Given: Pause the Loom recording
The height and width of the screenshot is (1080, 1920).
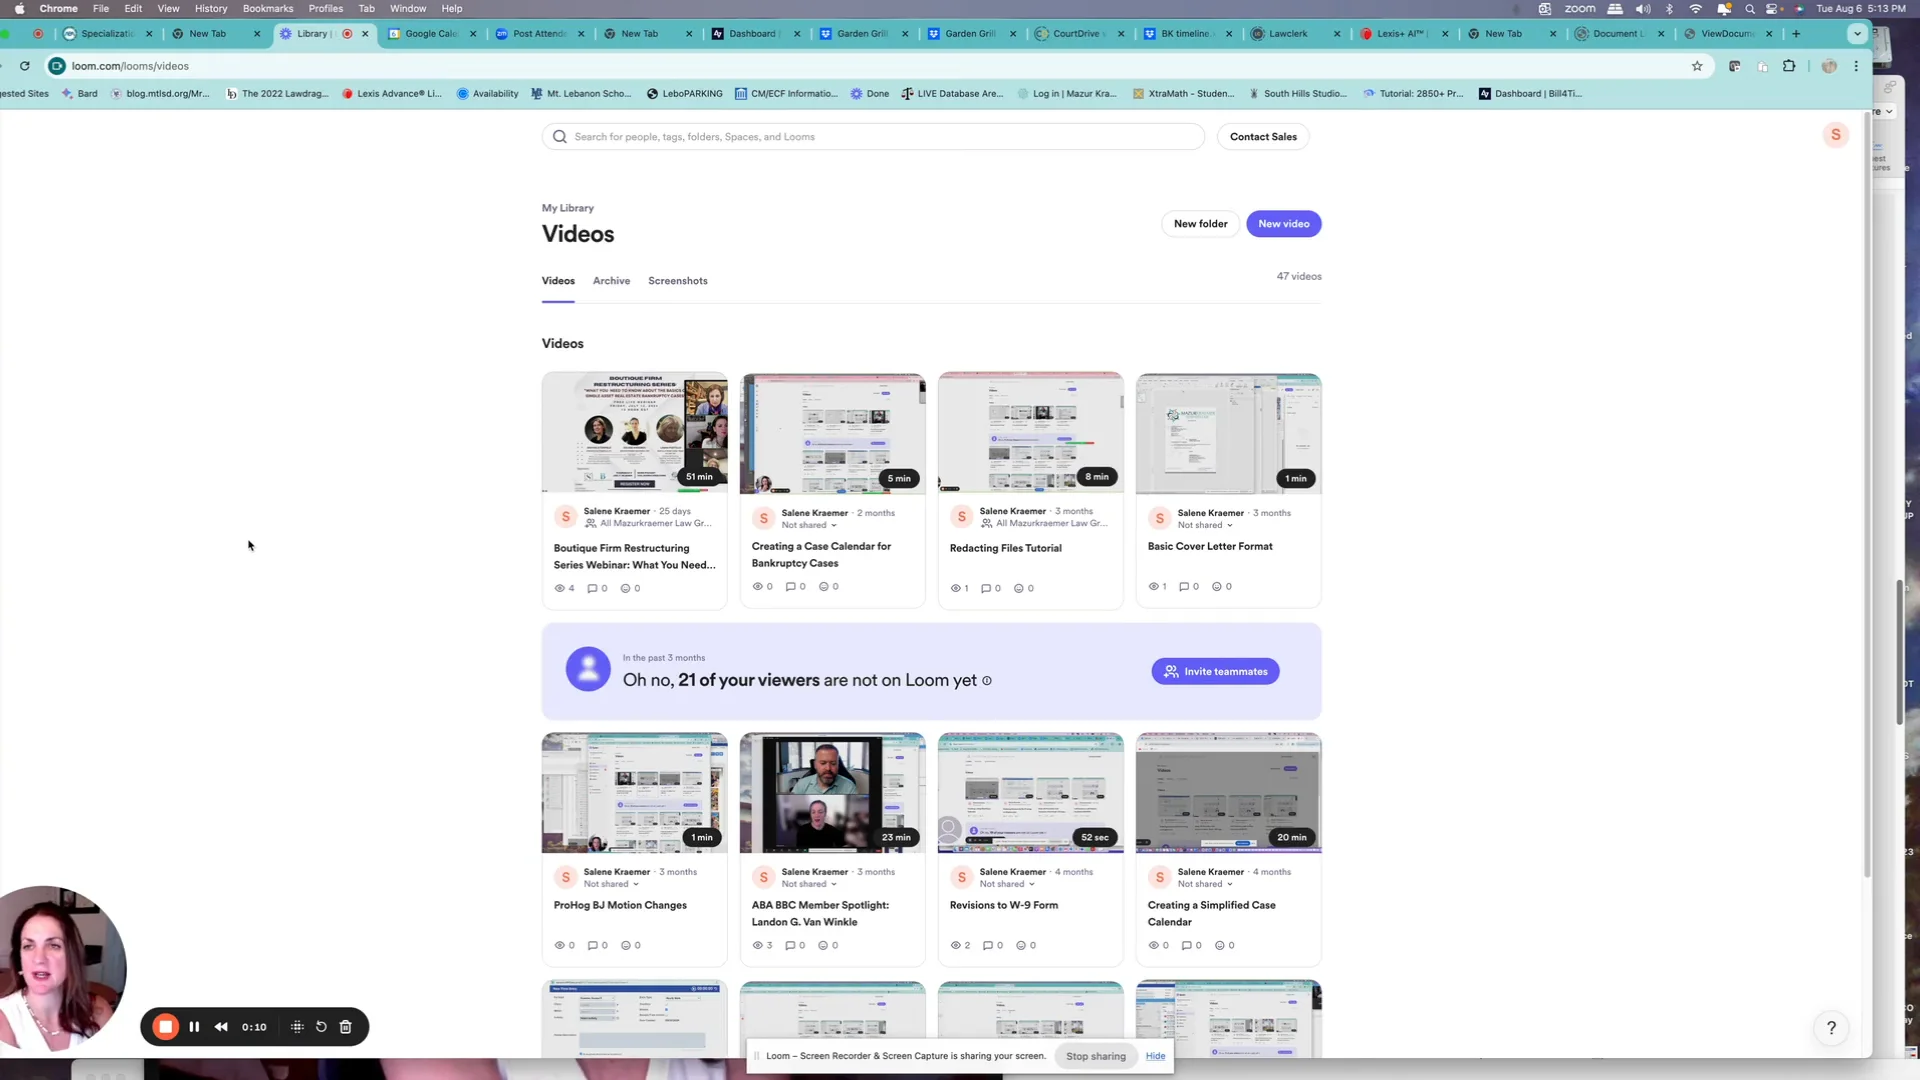Looking at the screenshot, I should click(194, 1027).
